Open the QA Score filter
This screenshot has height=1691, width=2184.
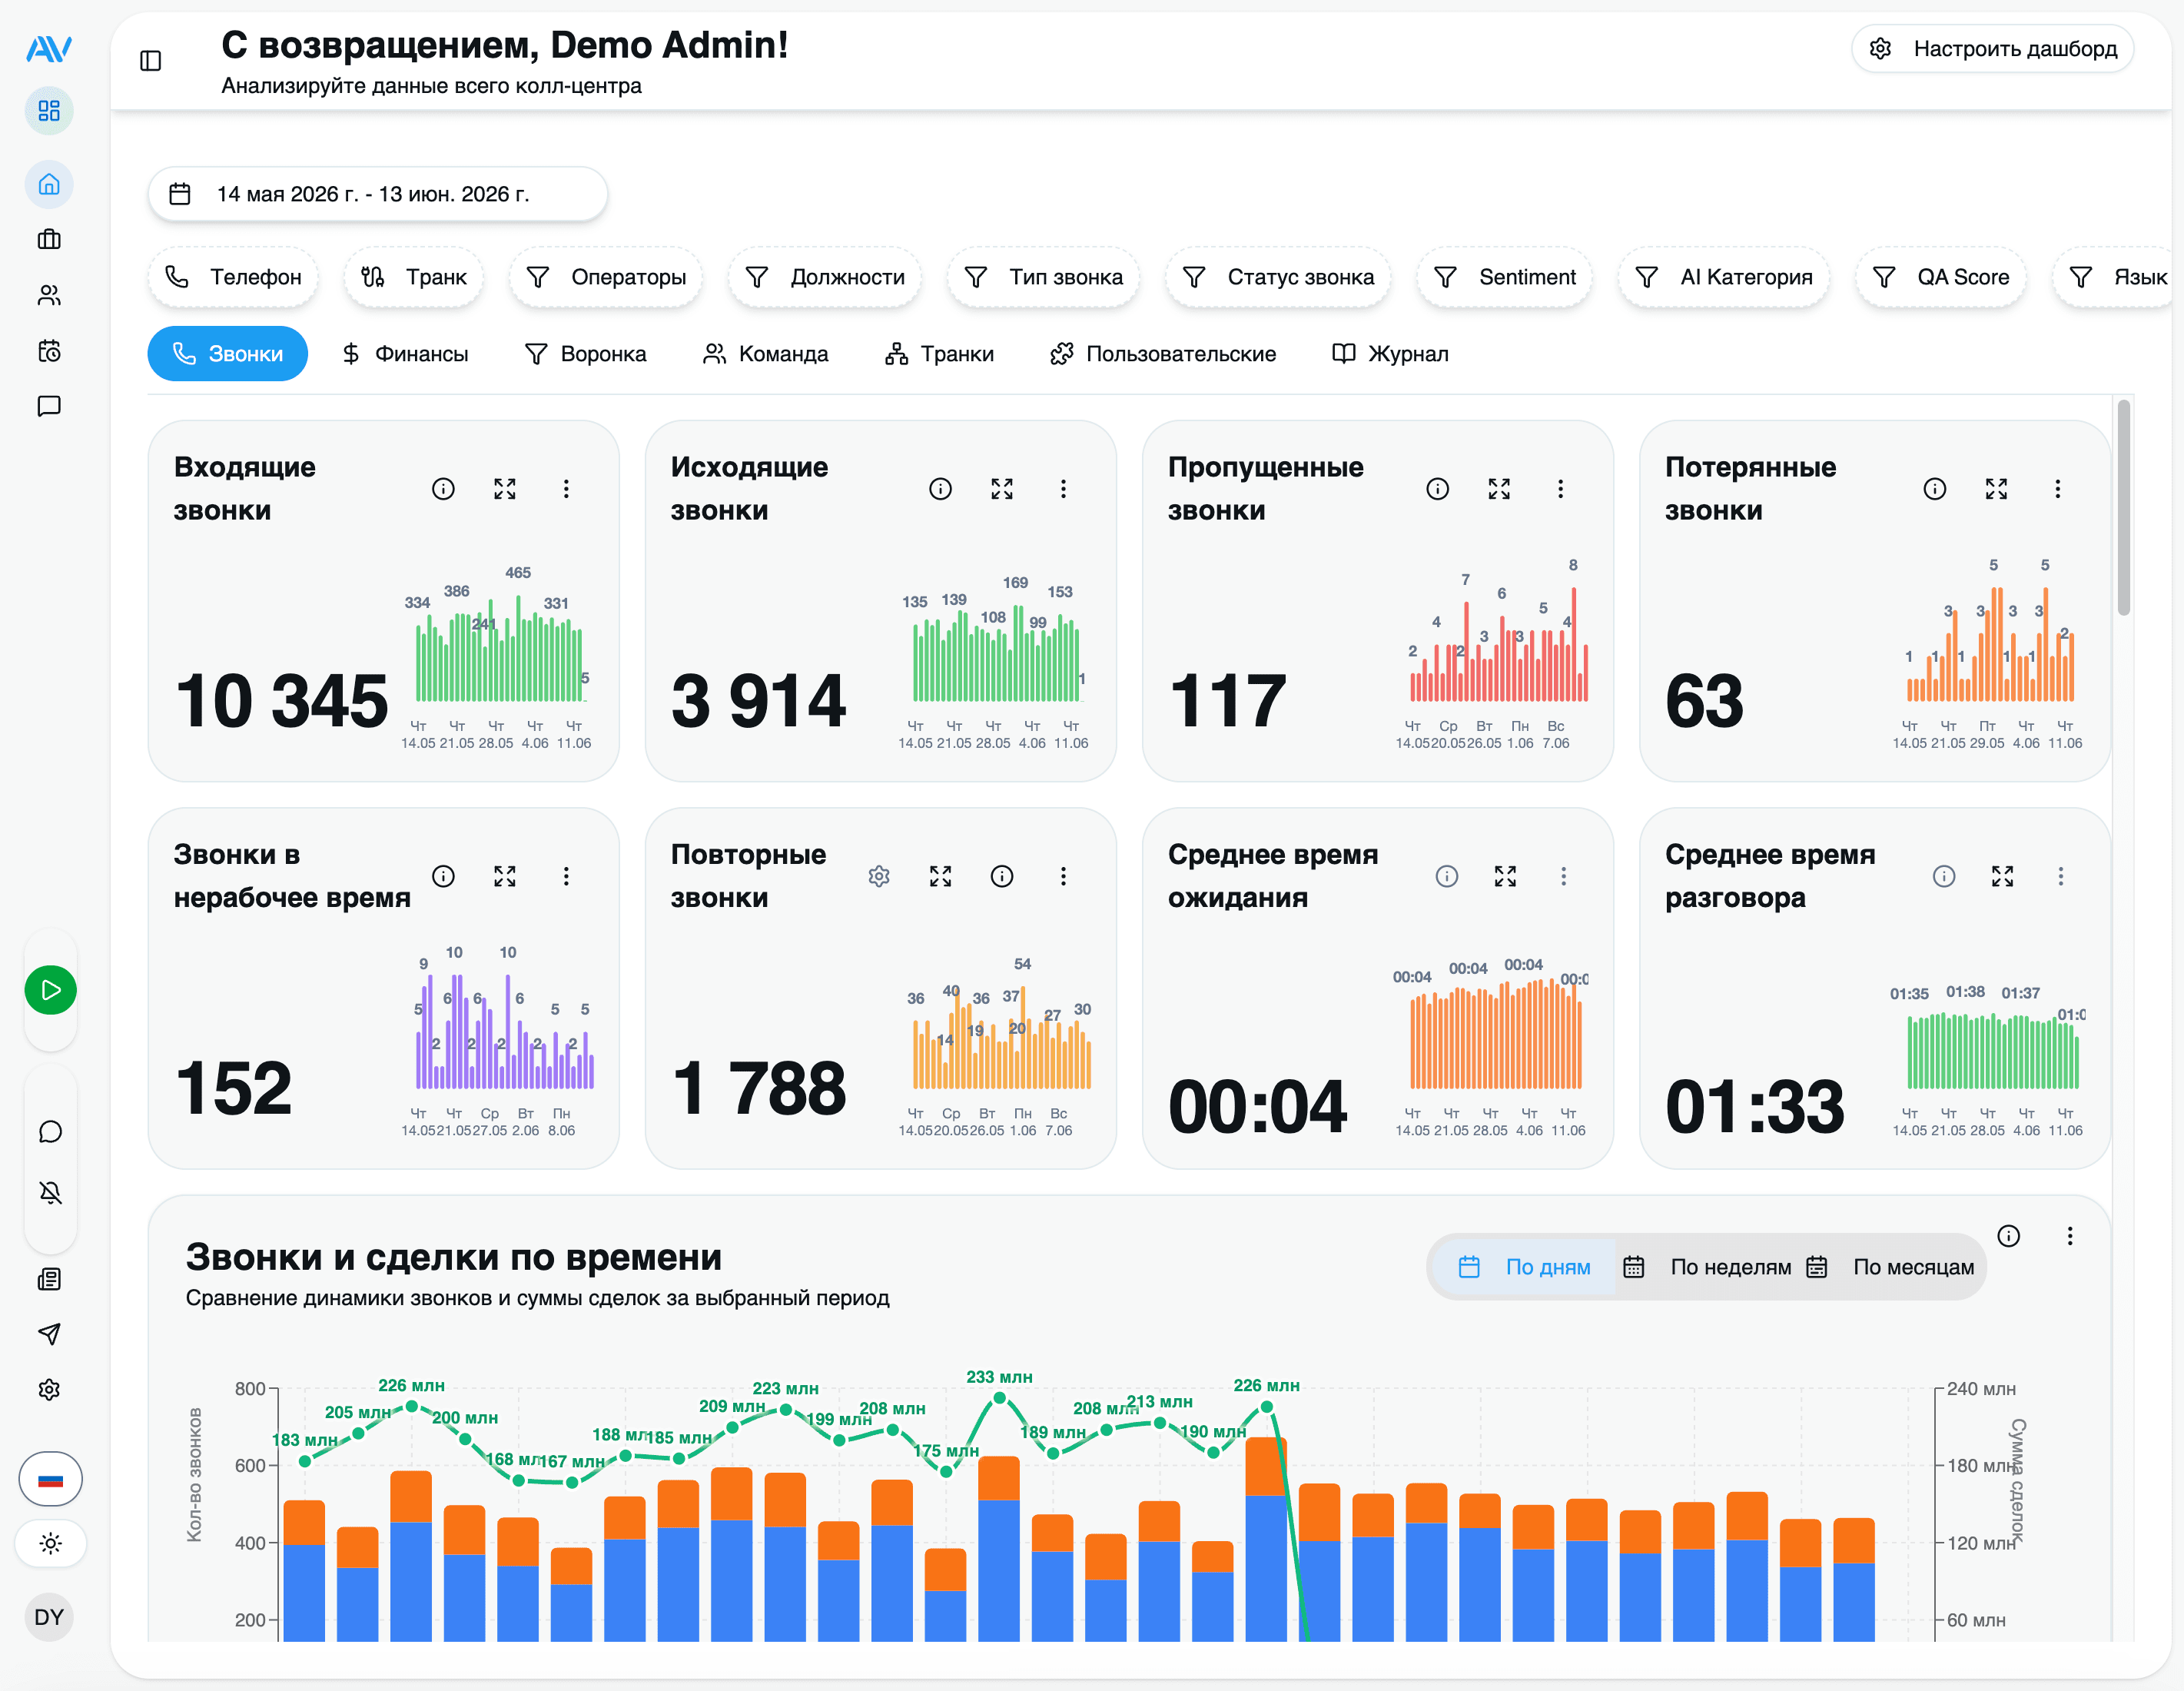(x=1941, y=277)
